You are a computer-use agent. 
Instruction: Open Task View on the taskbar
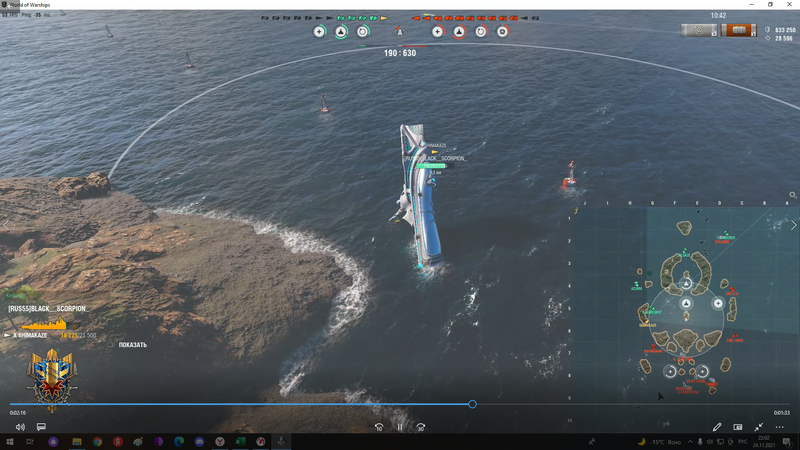30,441
